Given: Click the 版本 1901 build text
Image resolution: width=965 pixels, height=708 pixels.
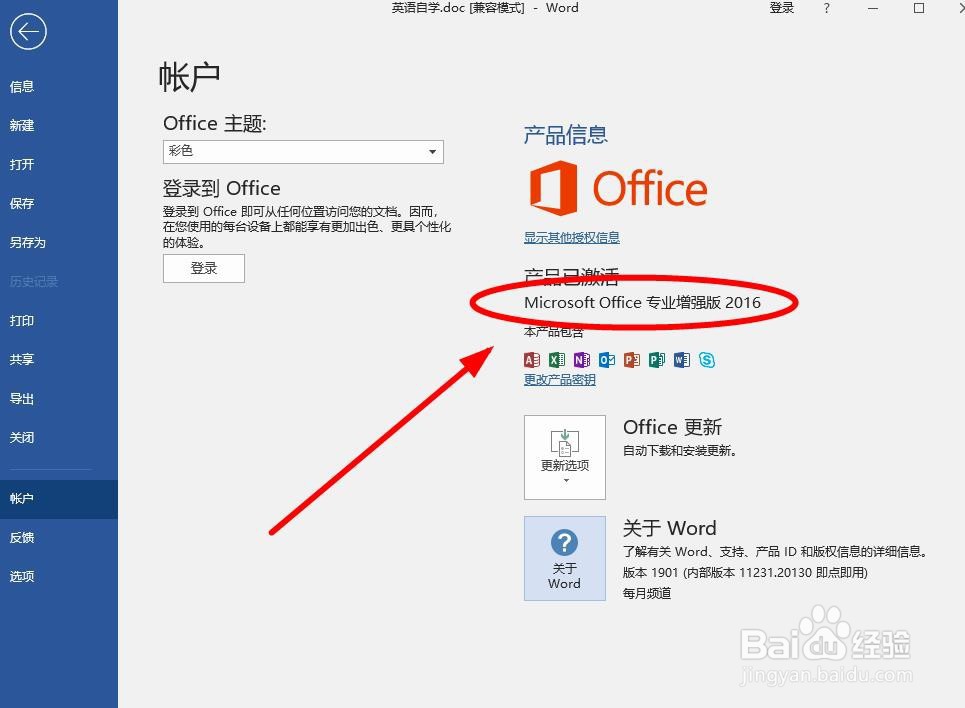Looking at the screenshot, I should (x=745, y=573).
